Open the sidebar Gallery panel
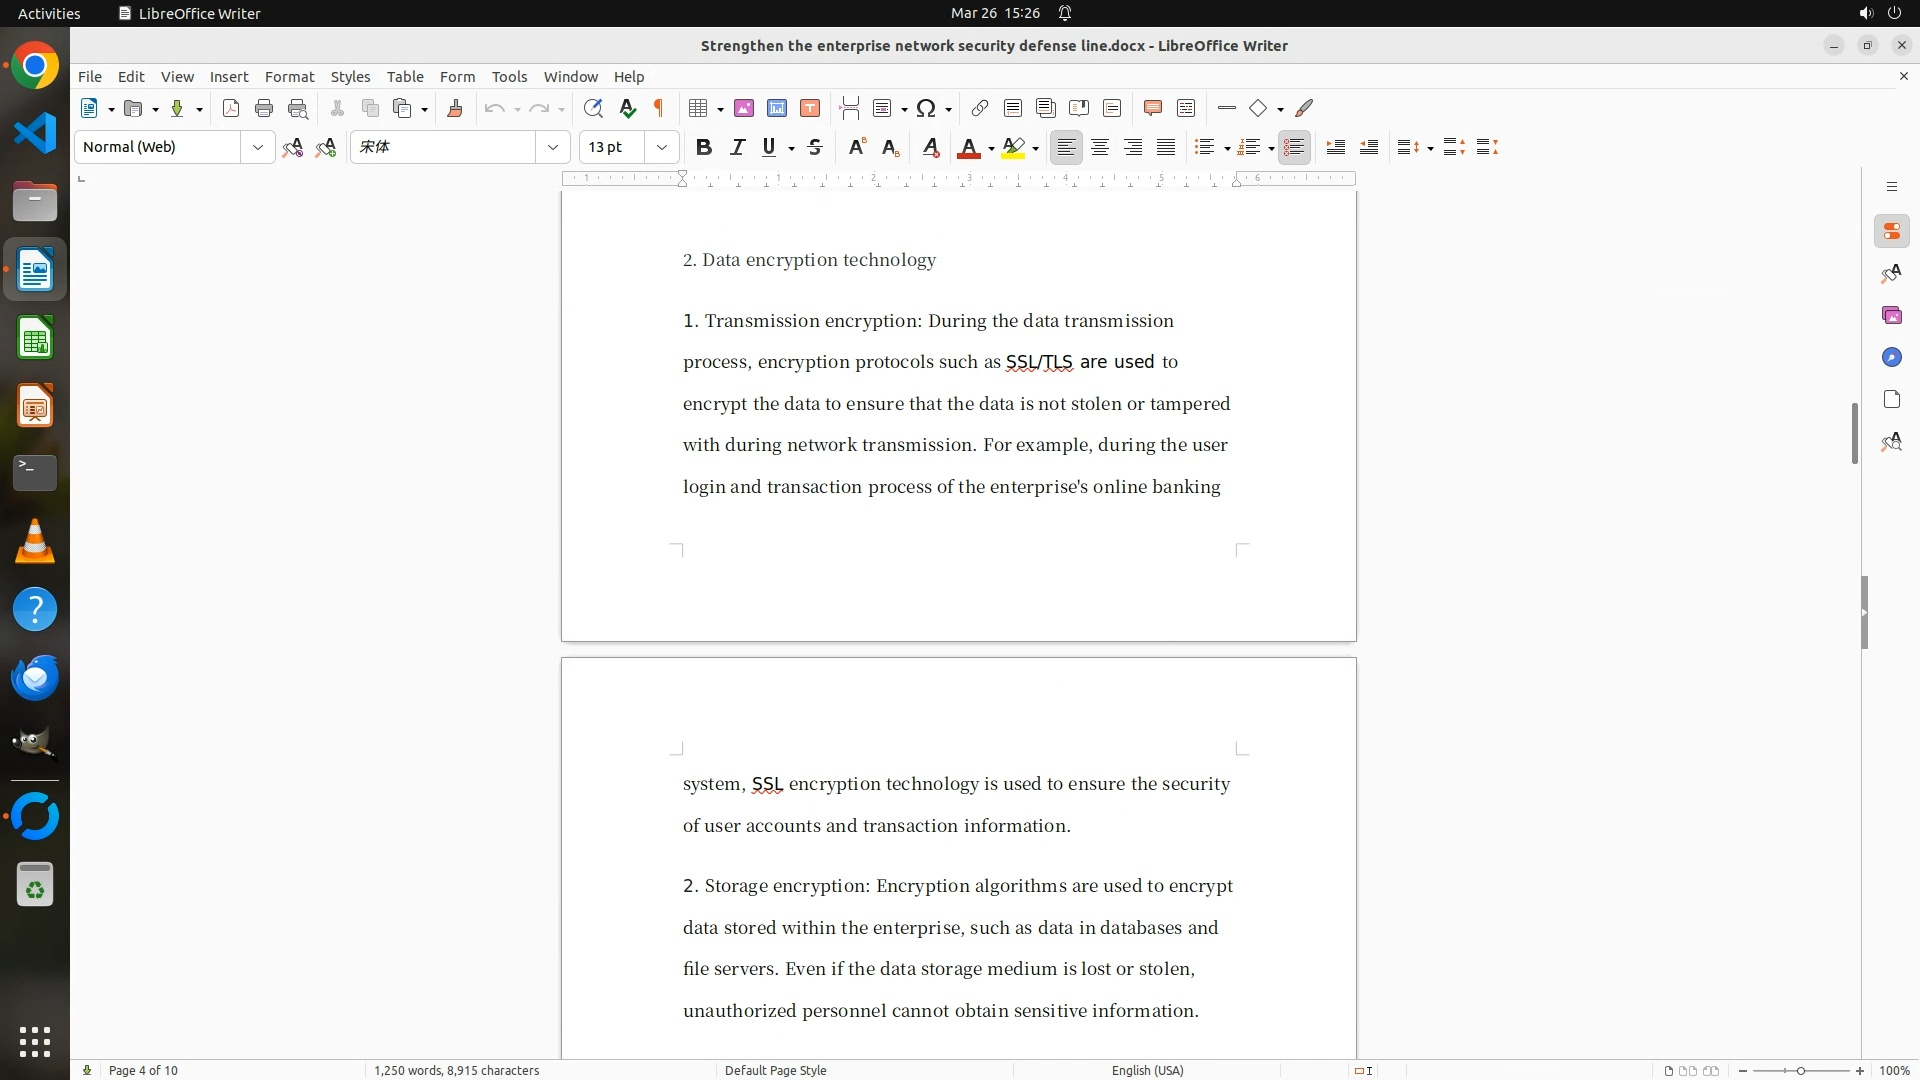The image size is (1920, 1080). 1891,315
